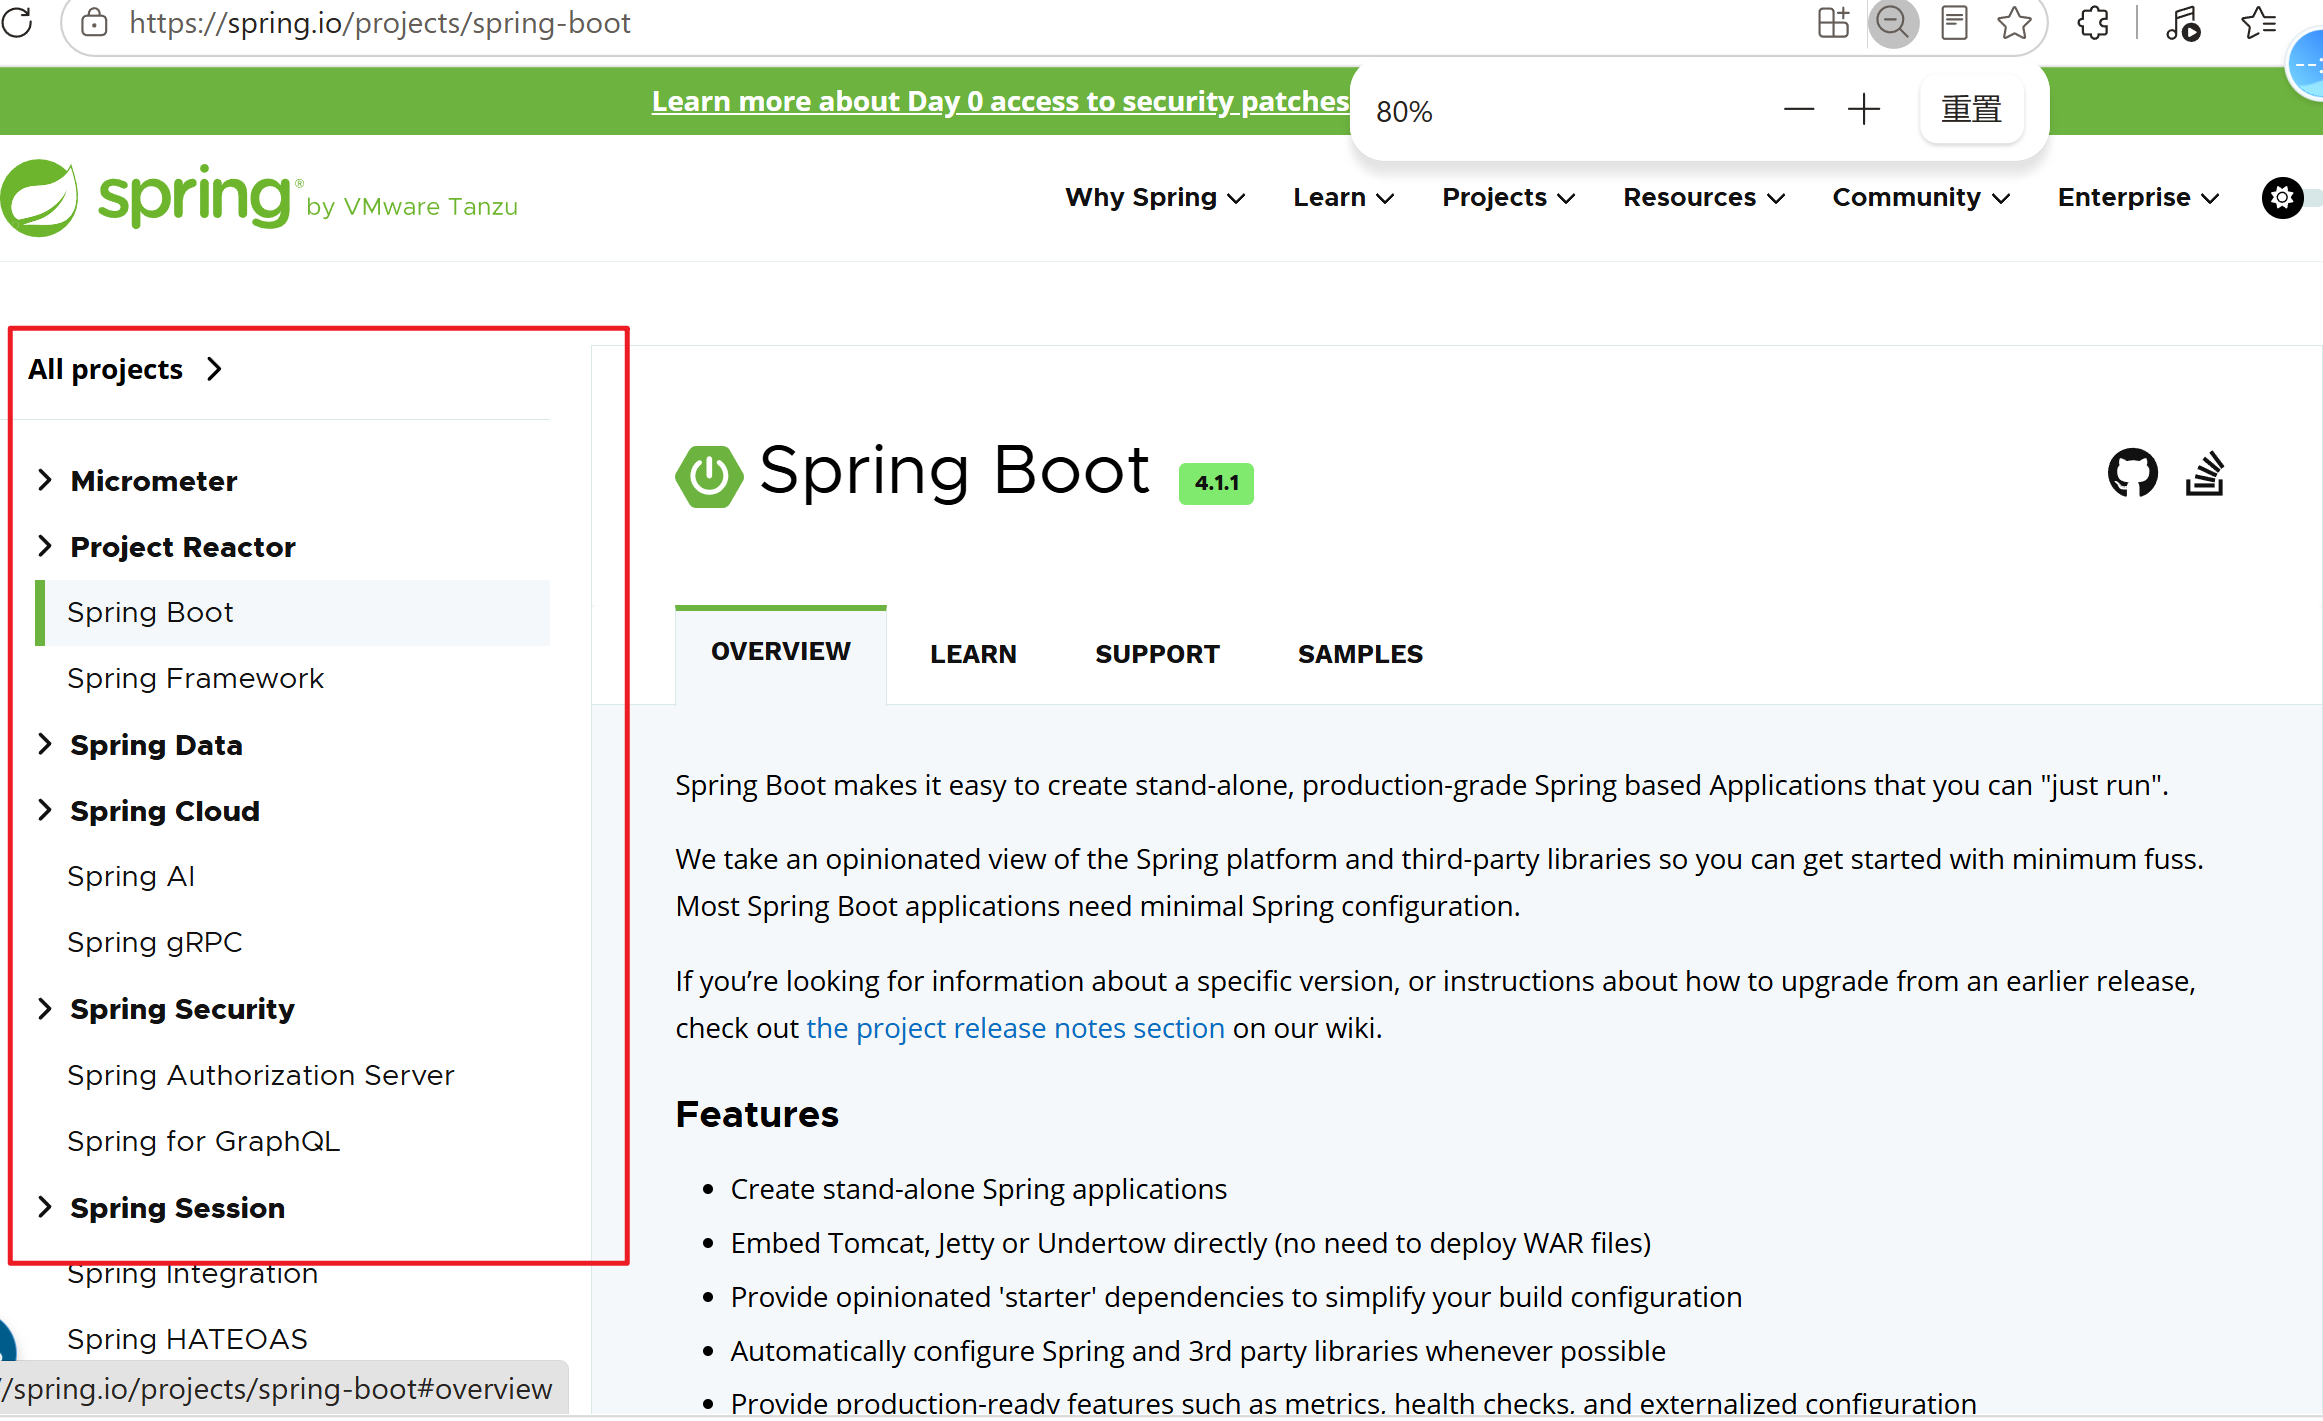Select Spring AI in the sidebar
Viewport: 2323px width, 1421px height.
131,877
